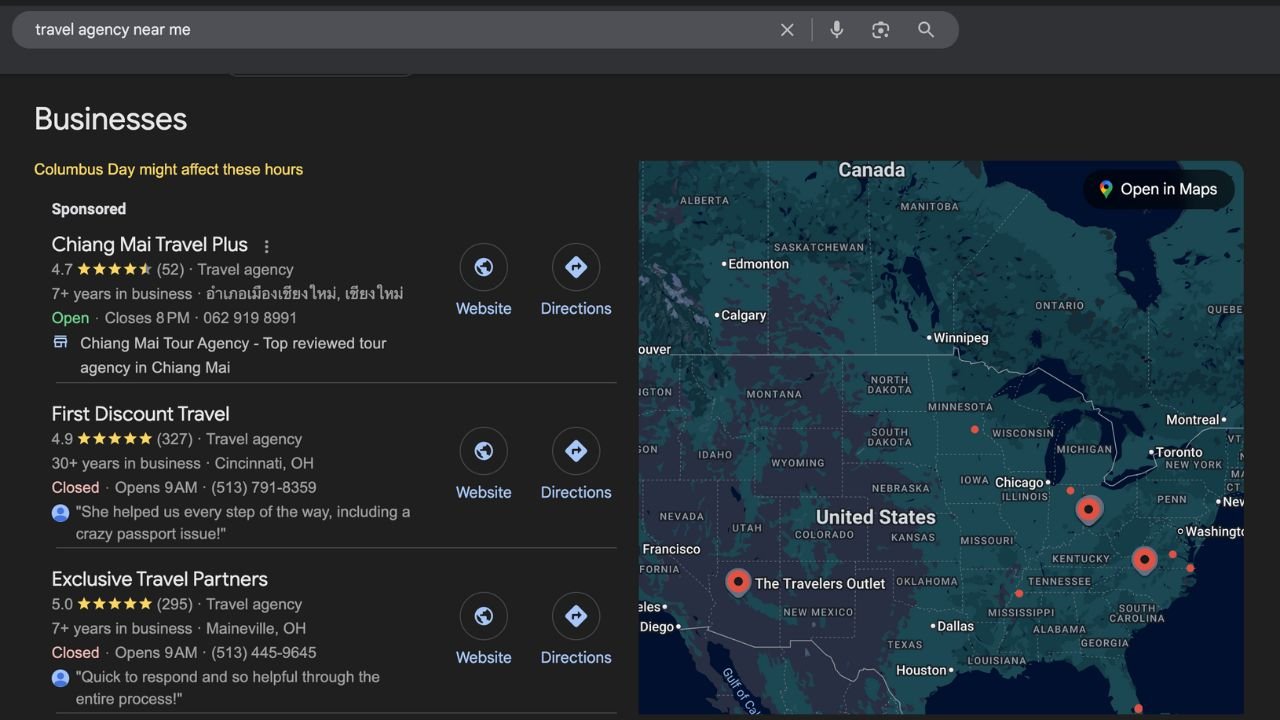
Task: Click inside the search text field
Action: (x=400, y=30)
